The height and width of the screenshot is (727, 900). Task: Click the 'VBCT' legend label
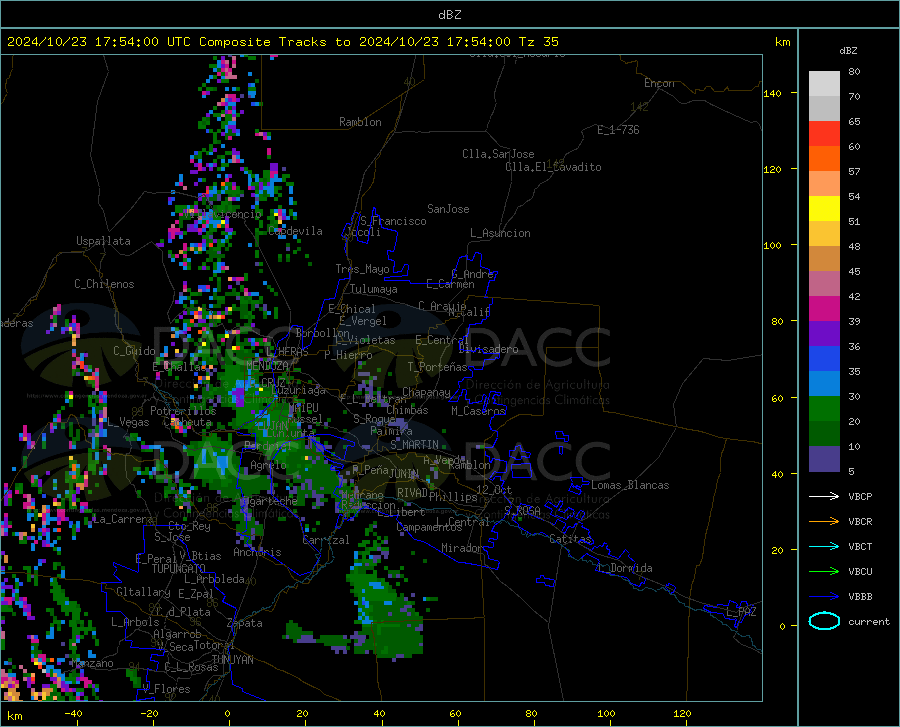pos(860,547)
